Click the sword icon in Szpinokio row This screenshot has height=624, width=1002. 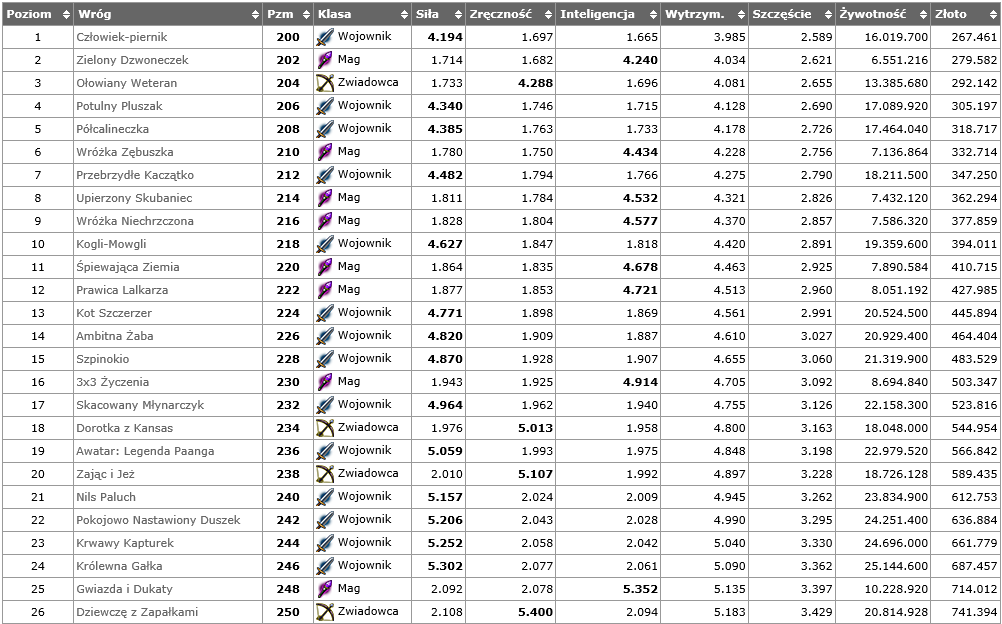click(325, 359)
